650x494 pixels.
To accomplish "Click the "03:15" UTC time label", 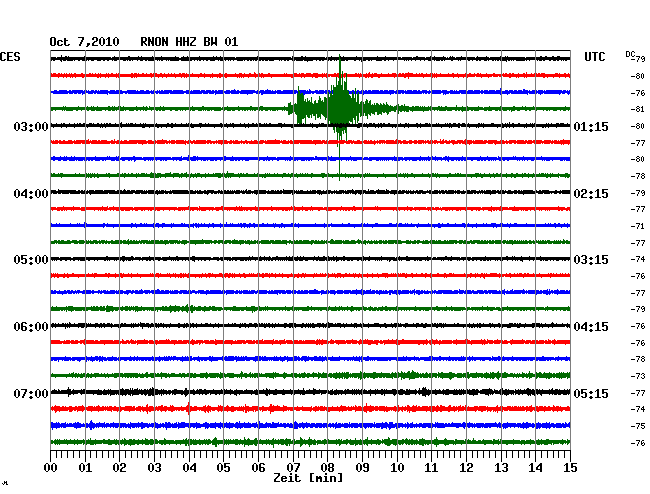I will pyautogui.click(x=591, y=260).
